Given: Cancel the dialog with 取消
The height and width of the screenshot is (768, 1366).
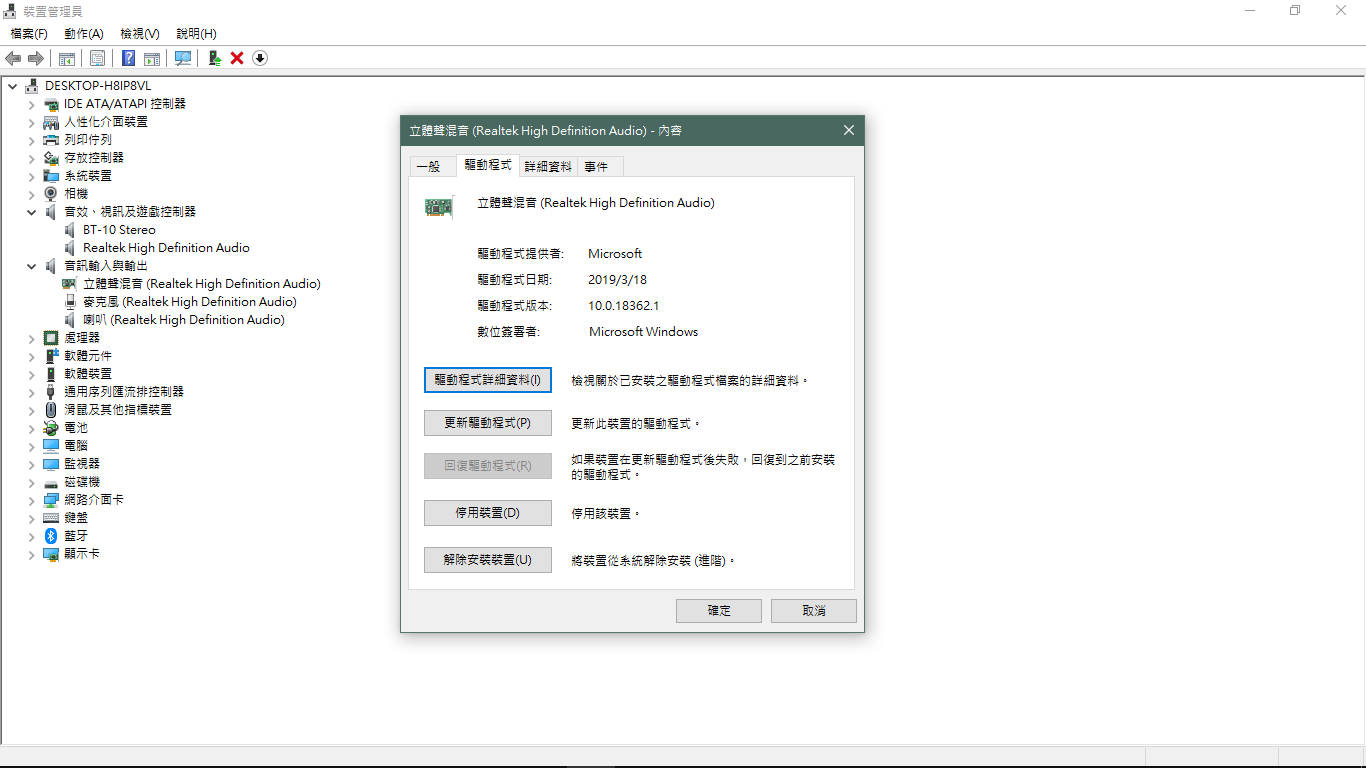Looking at the screenshot, I should pyautogui.click(x=814, y=611).
